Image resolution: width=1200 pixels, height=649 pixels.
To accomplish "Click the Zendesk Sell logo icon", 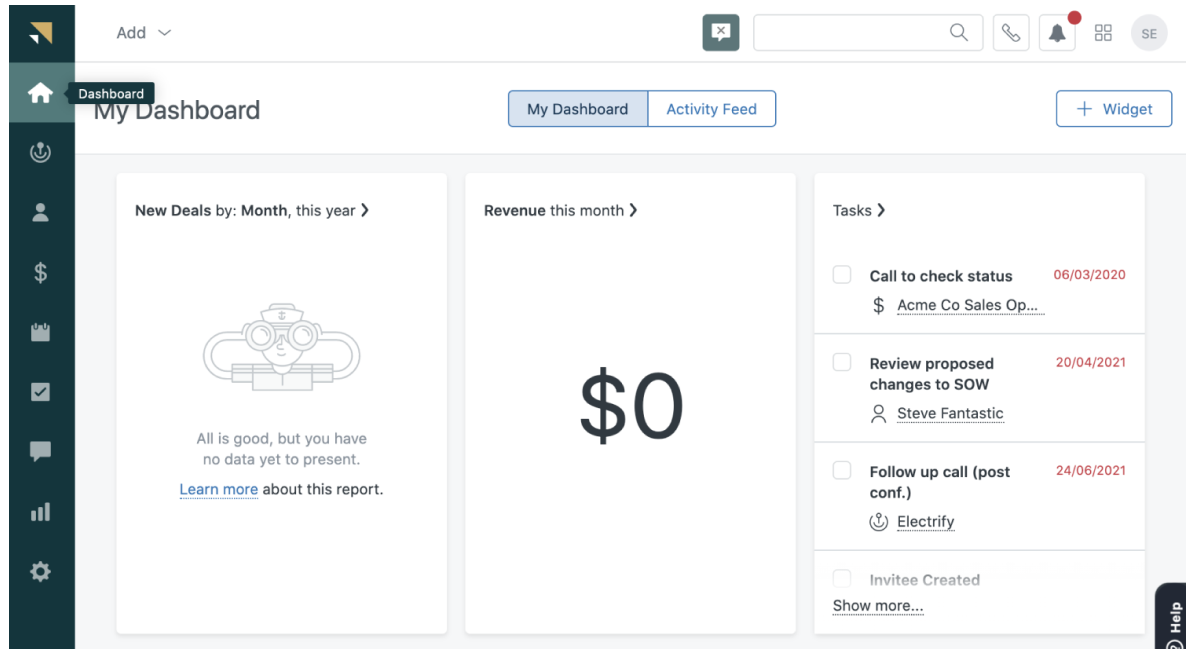I will point(41,32).
